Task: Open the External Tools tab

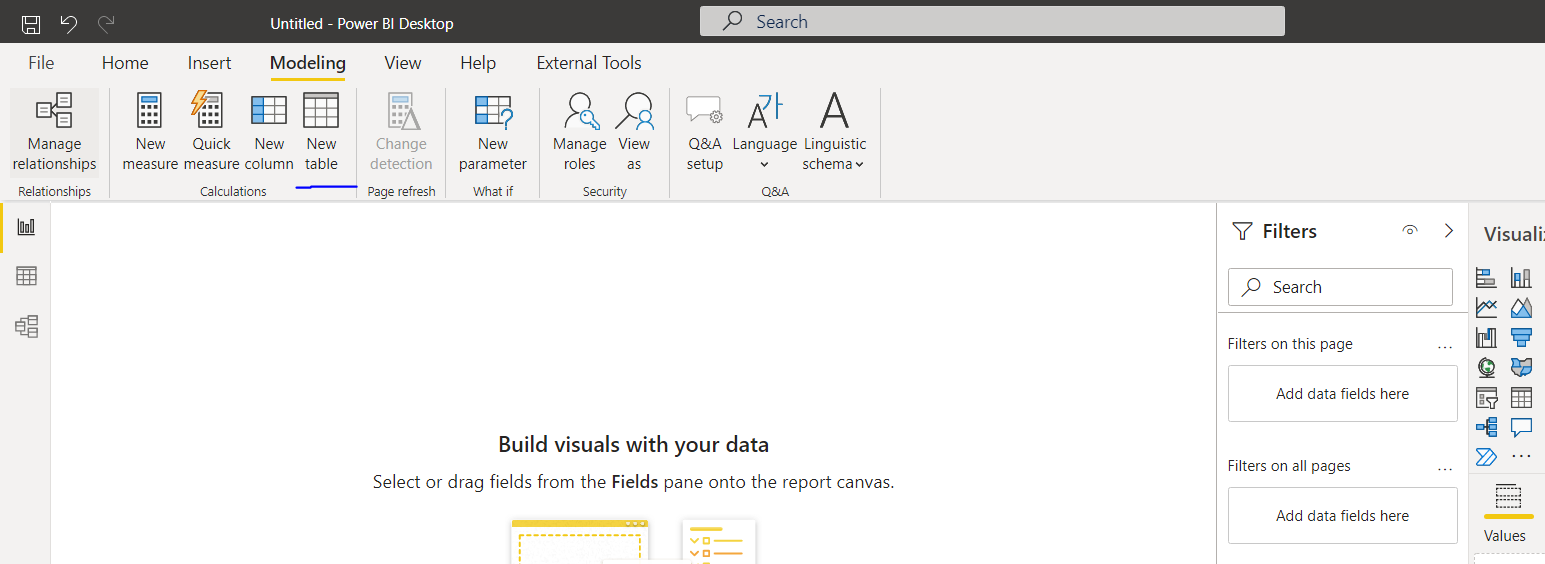Action: pyautogui.click(x=589, y=63)
